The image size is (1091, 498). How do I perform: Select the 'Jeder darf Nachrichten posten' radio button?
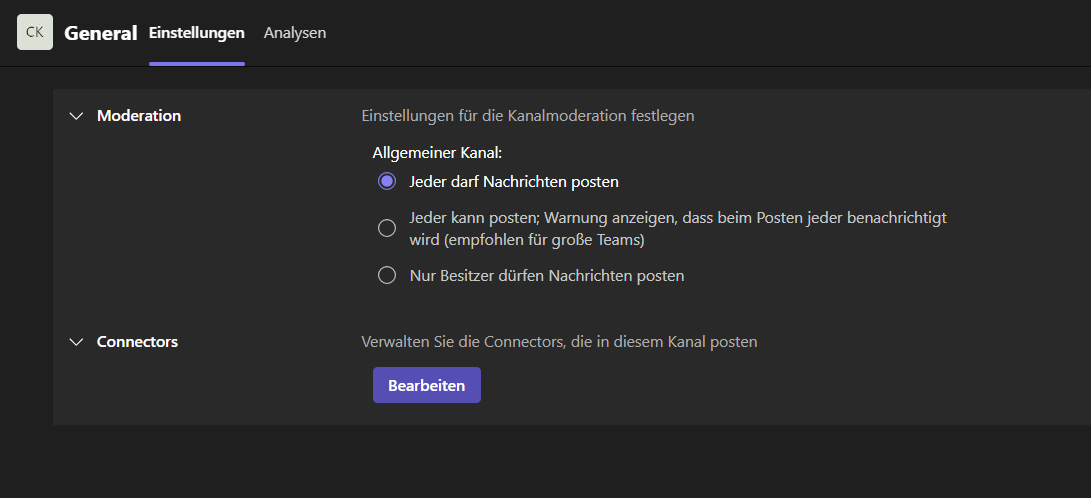point(387,182)
